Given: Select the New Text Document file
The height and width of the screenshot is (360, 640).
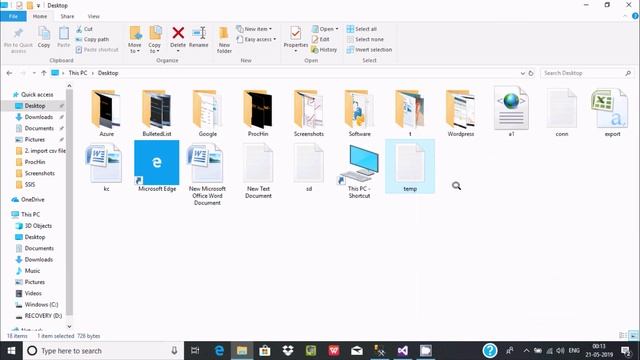Looking at the screenshot, I should point(258,171).
